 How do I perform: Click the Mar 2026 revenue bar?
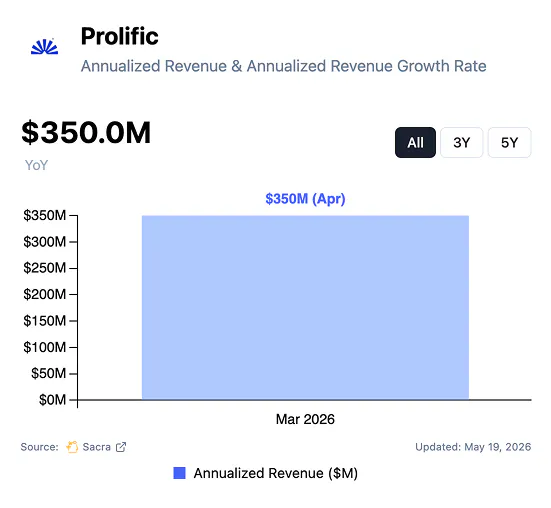305,307
